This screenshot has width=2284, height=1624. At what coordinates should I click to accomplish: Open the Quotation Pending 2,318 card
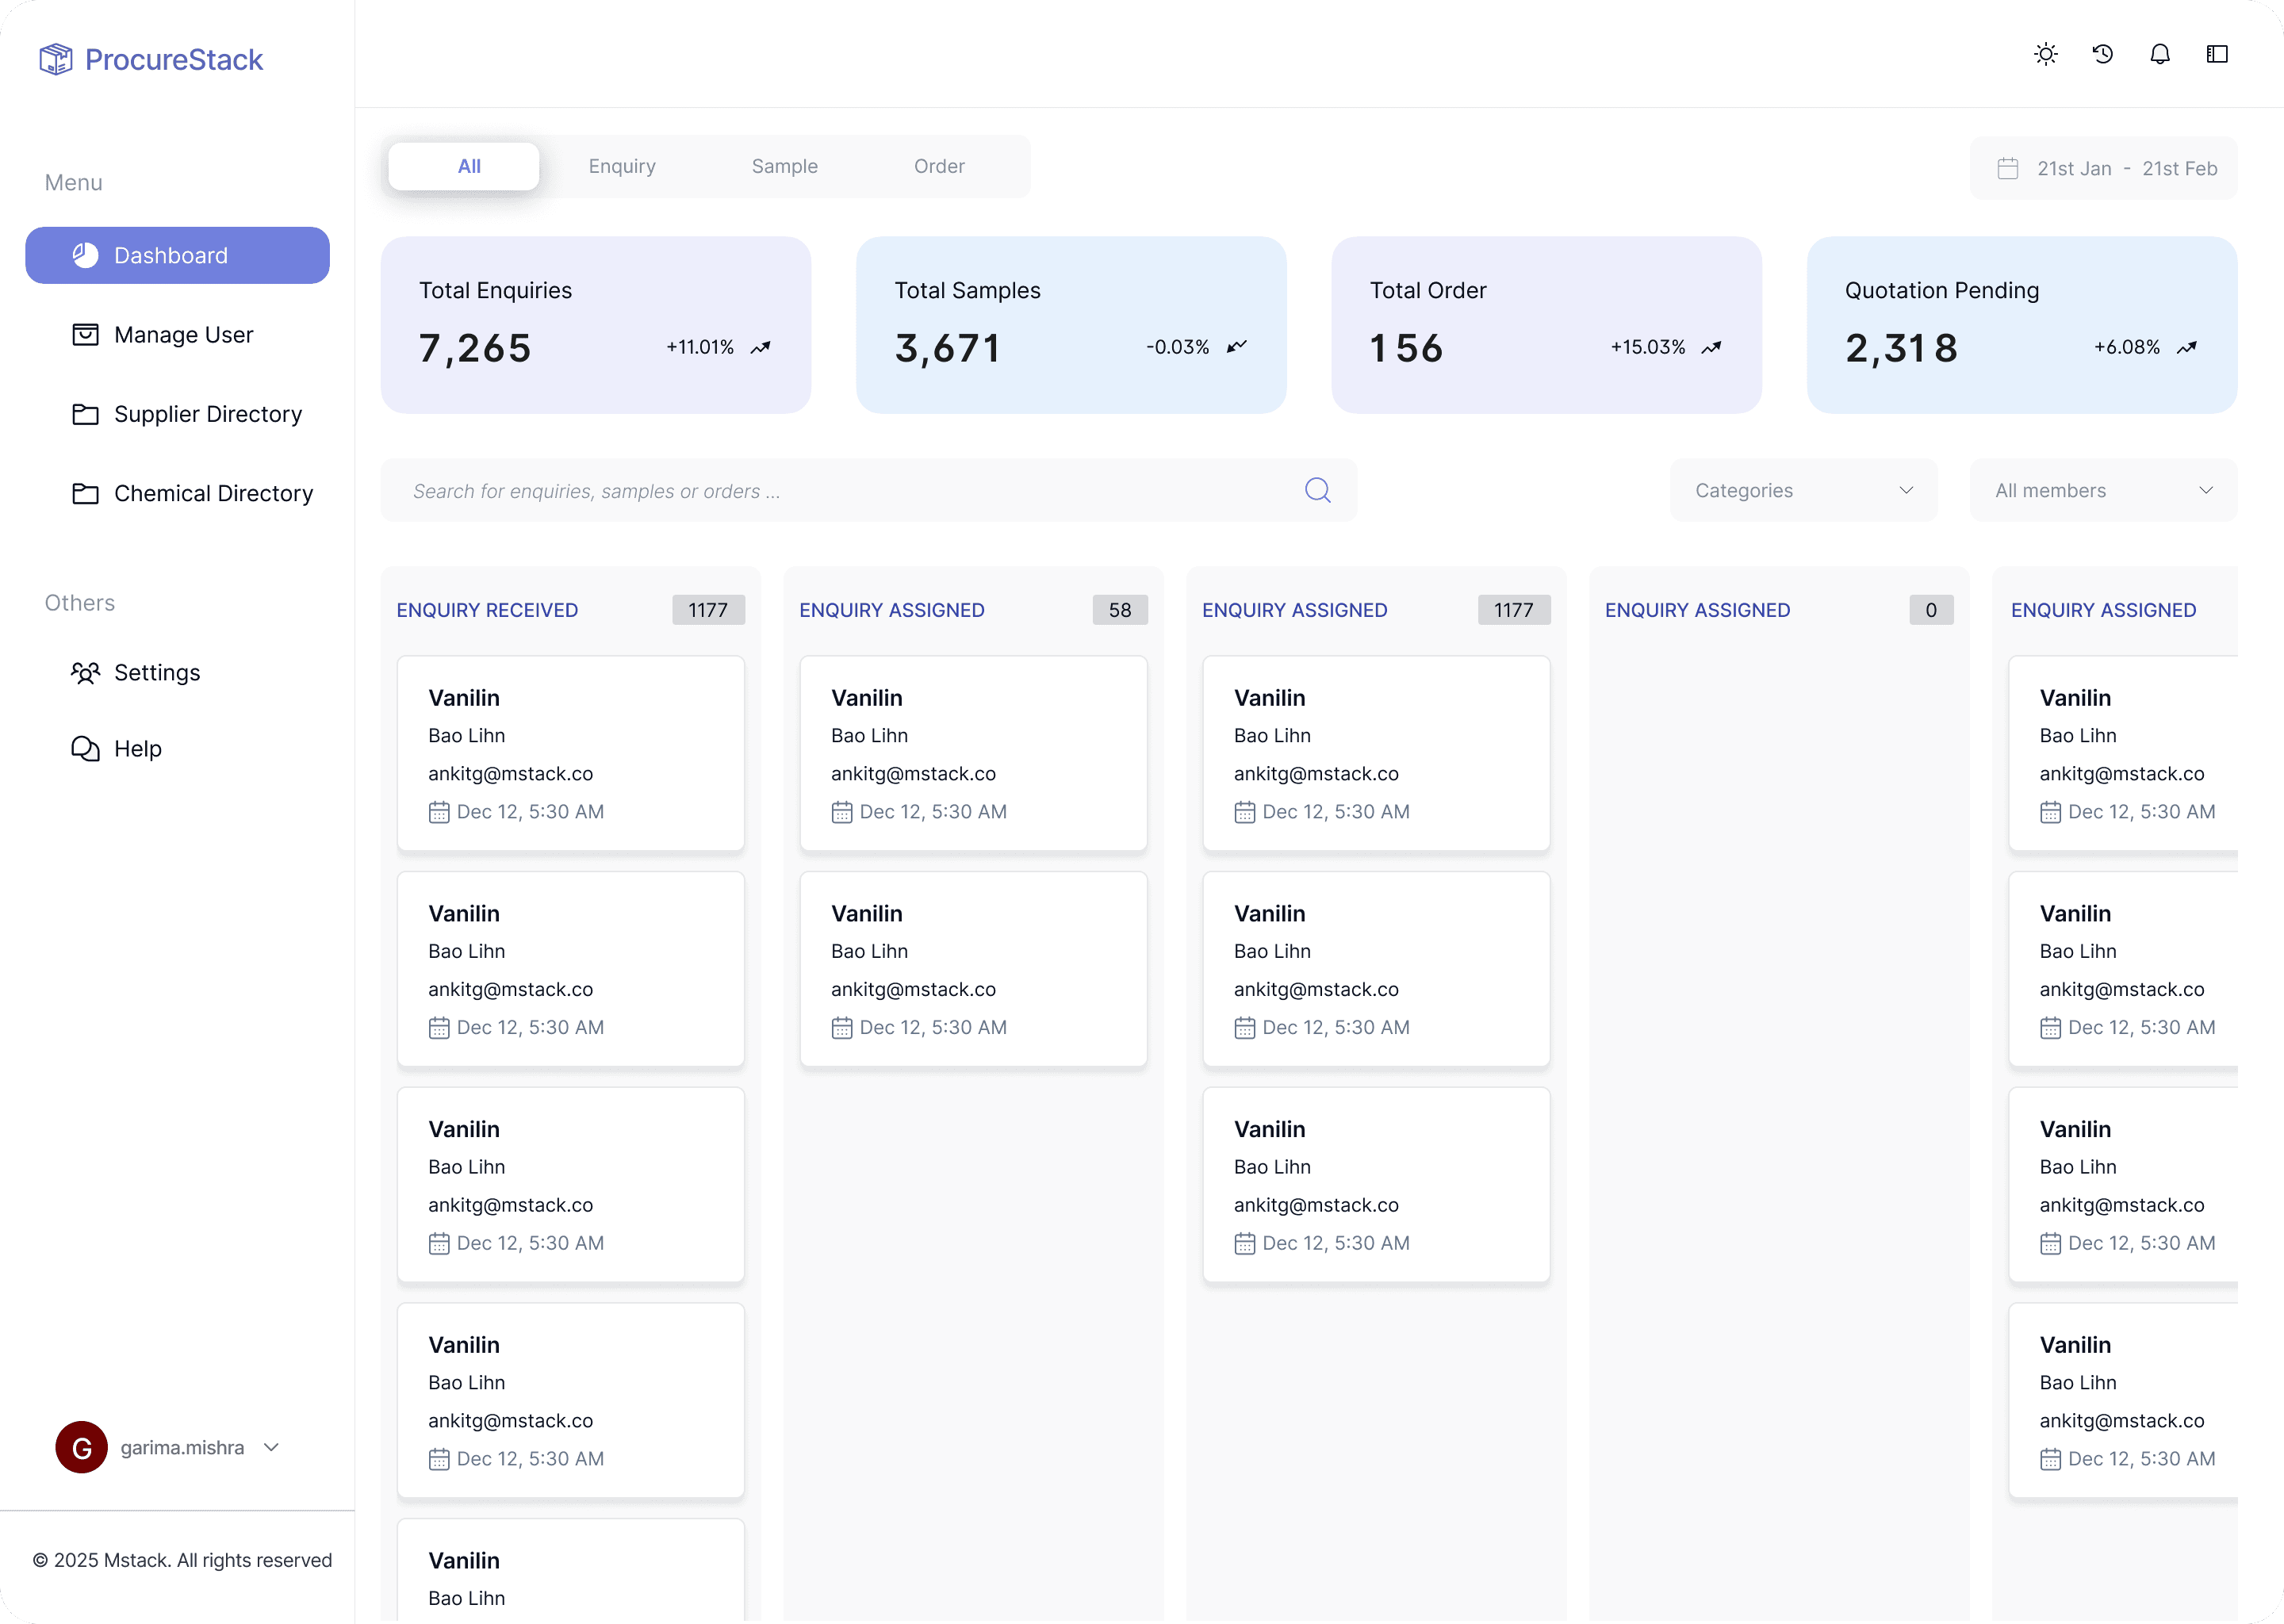[2022, 325]
